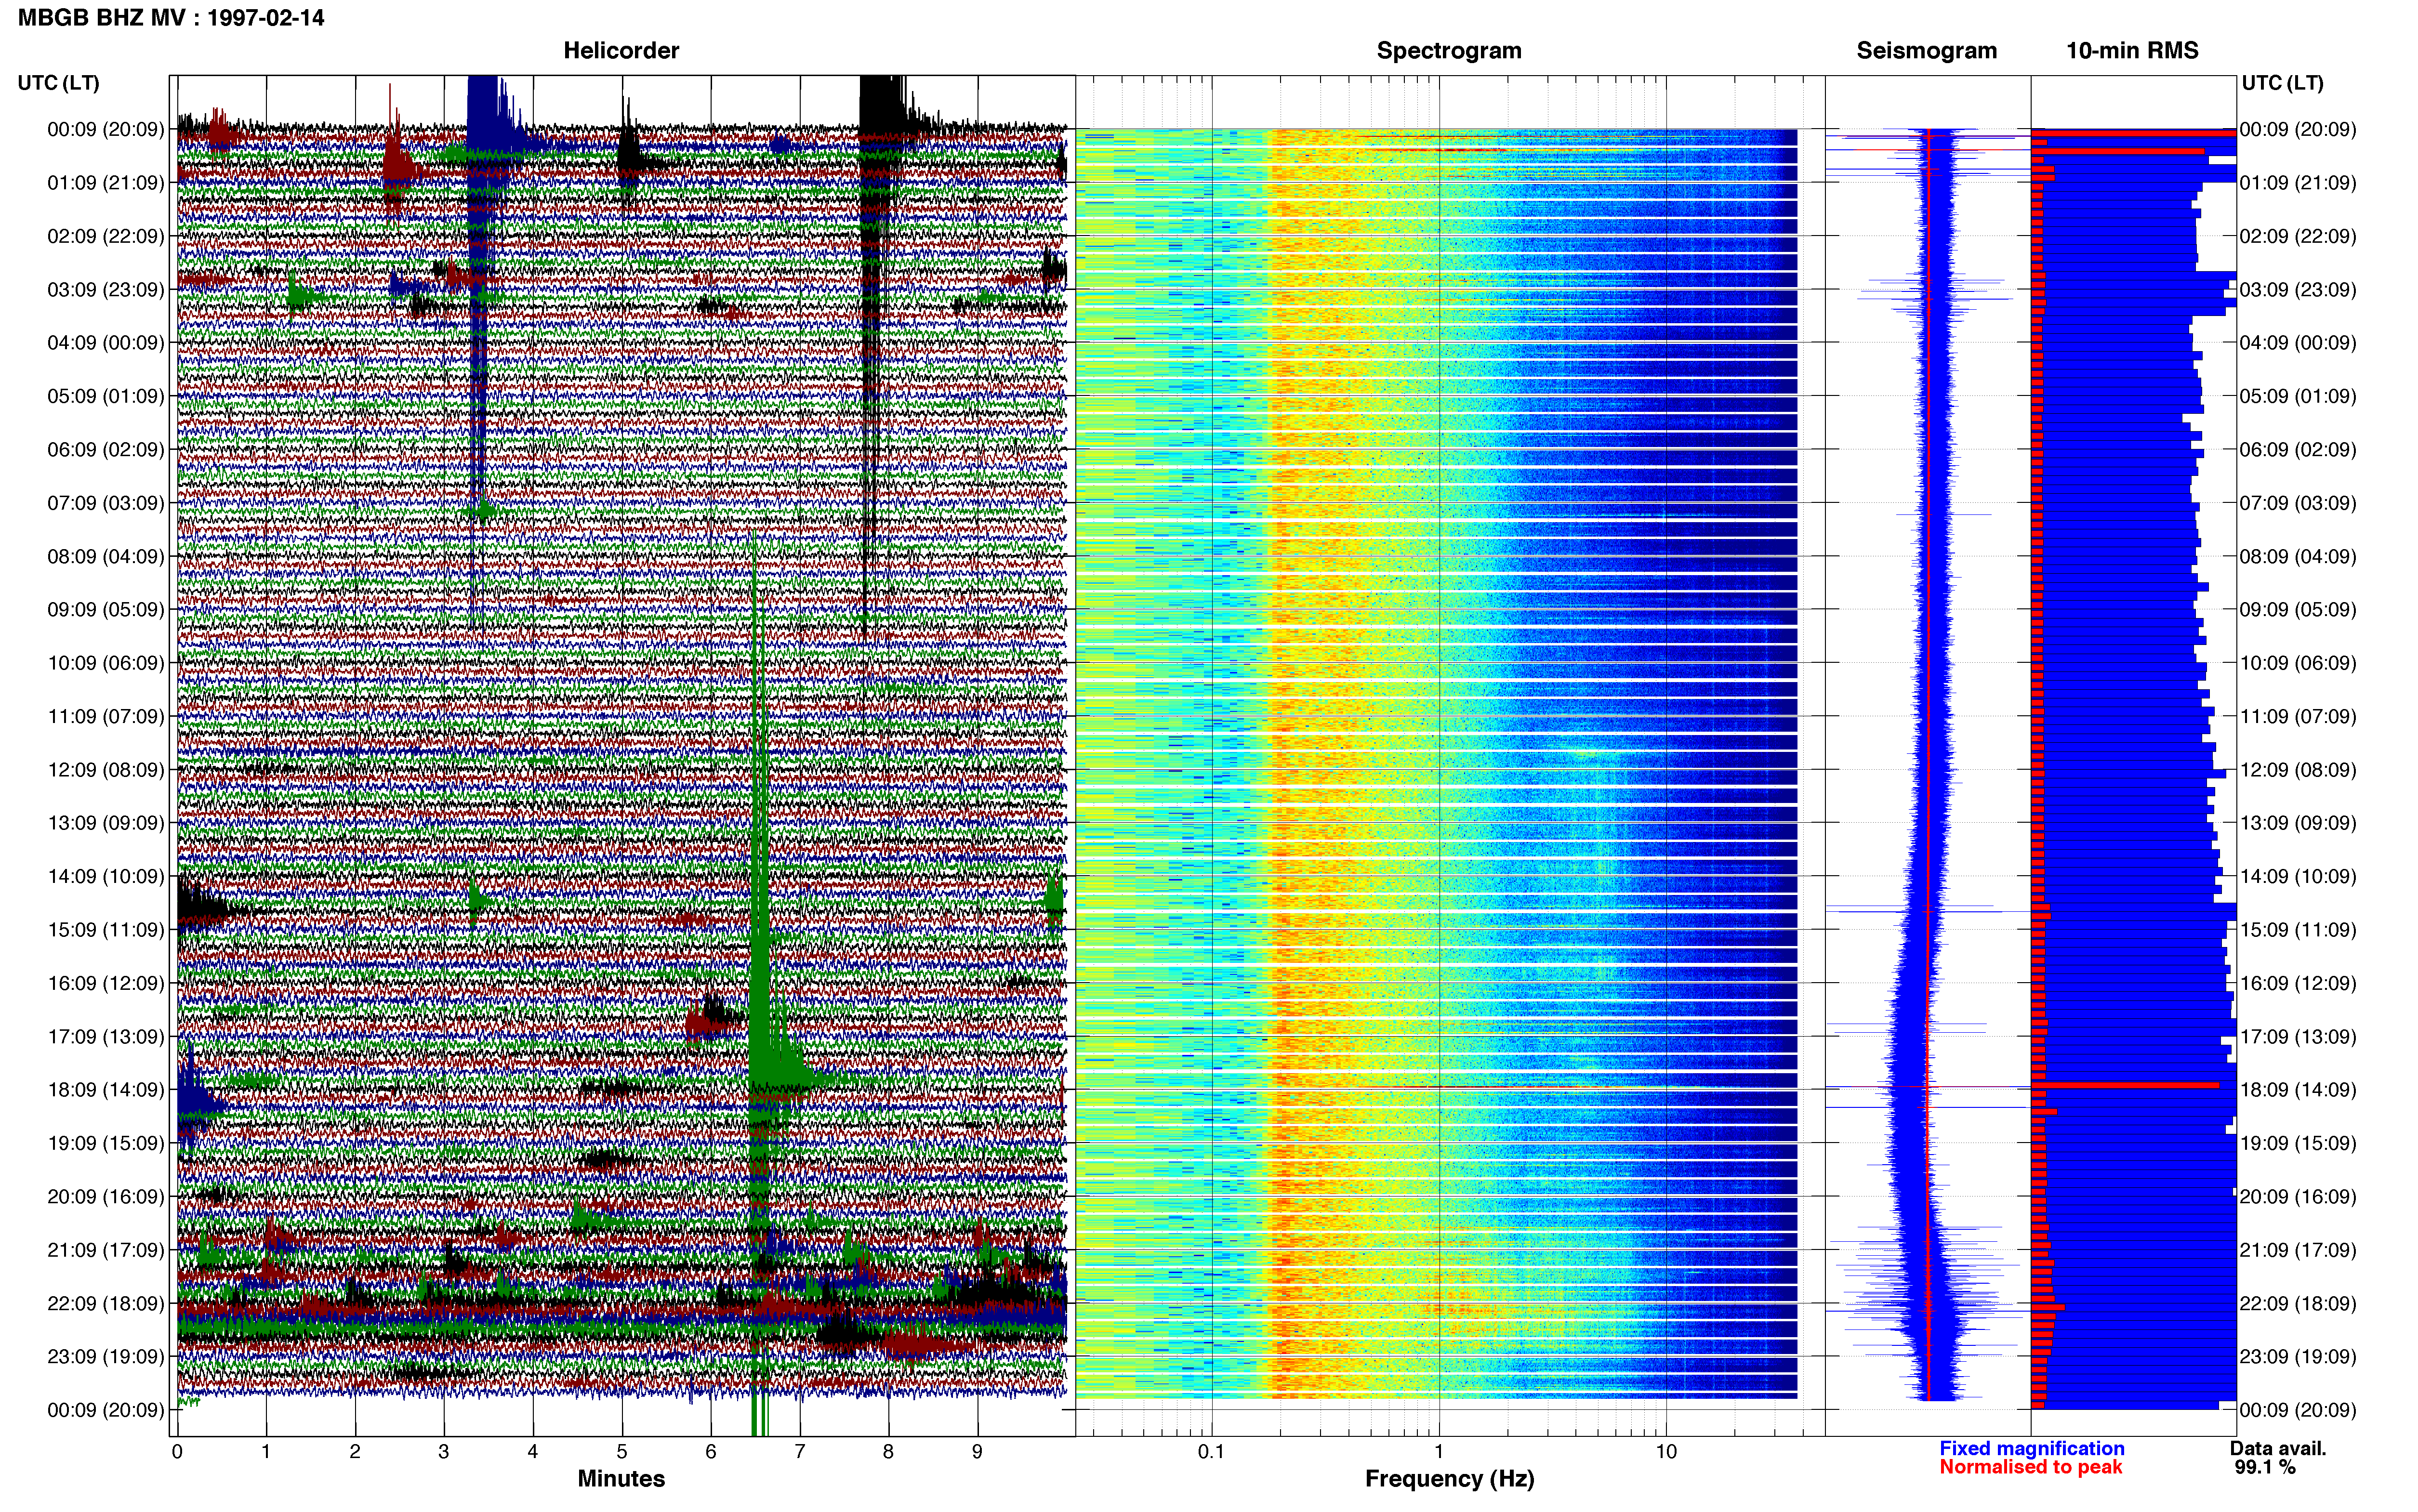Click left time label '06:09 (02:09)'
2418x1512 pixels.
point(106,450)
